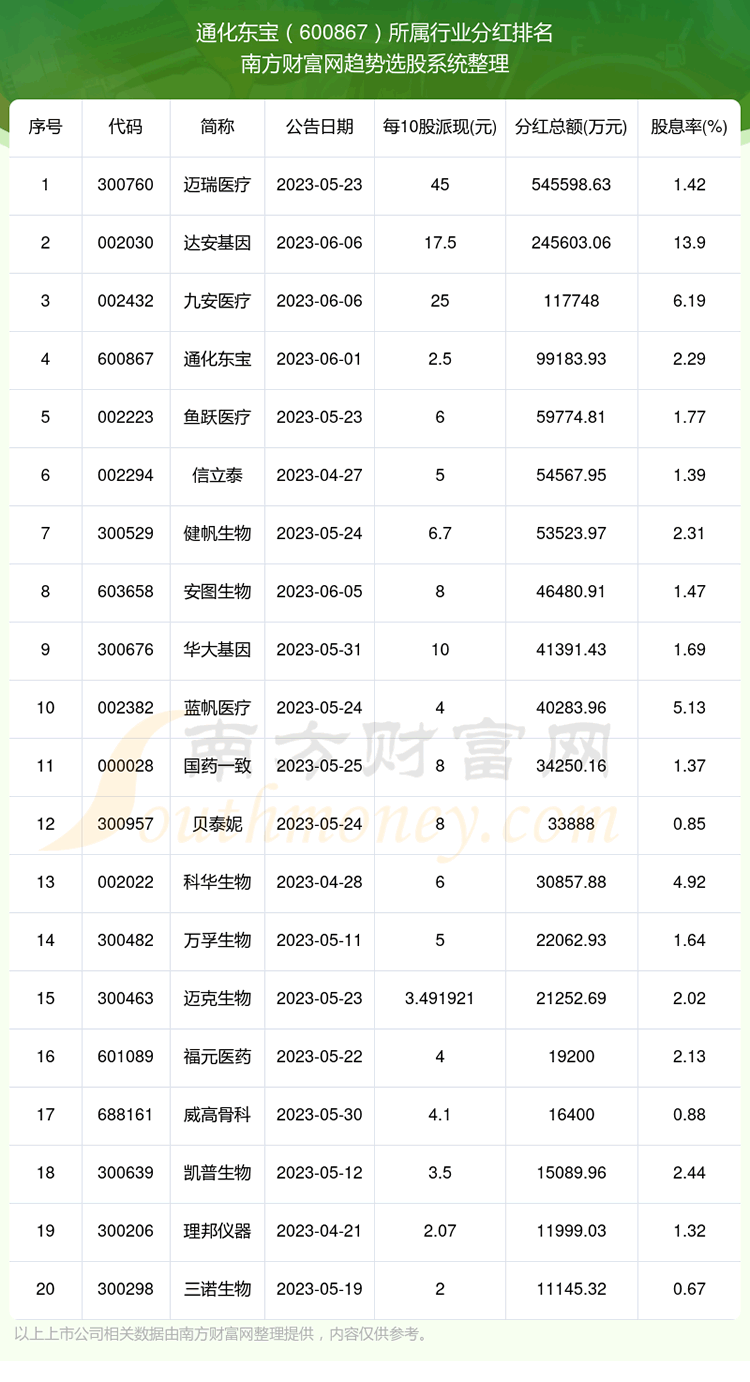
Task: Click the 代码 column header
Action: click(126, 127)
